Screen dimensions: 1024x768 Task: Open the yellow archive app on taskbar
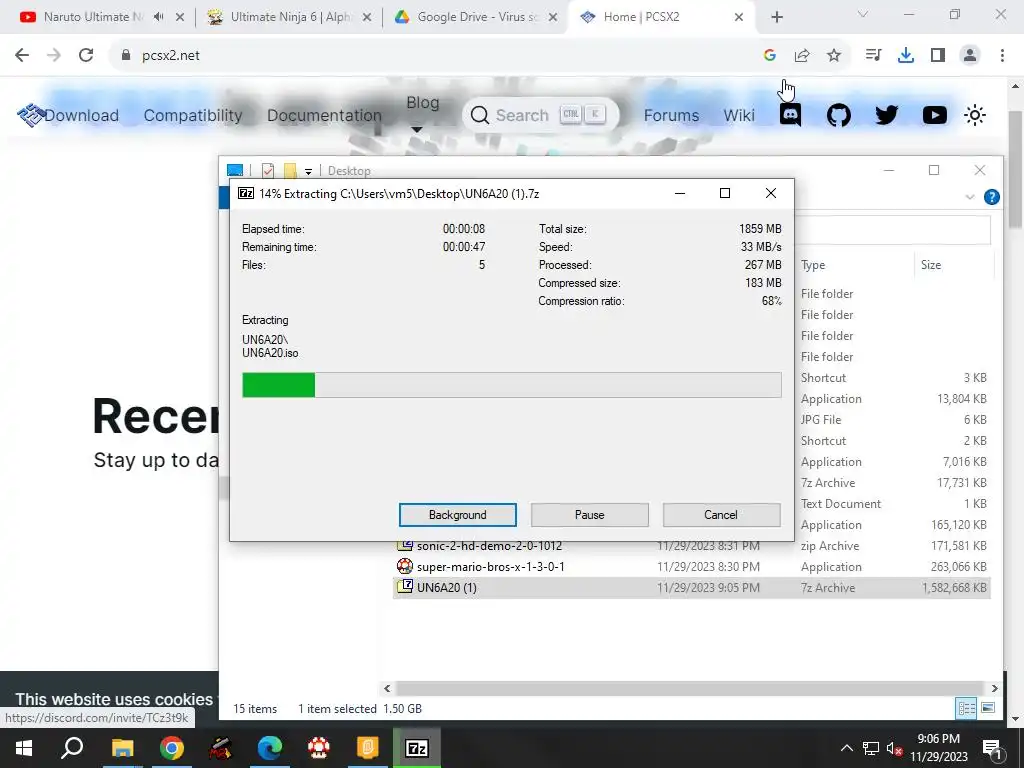point(368,748)
